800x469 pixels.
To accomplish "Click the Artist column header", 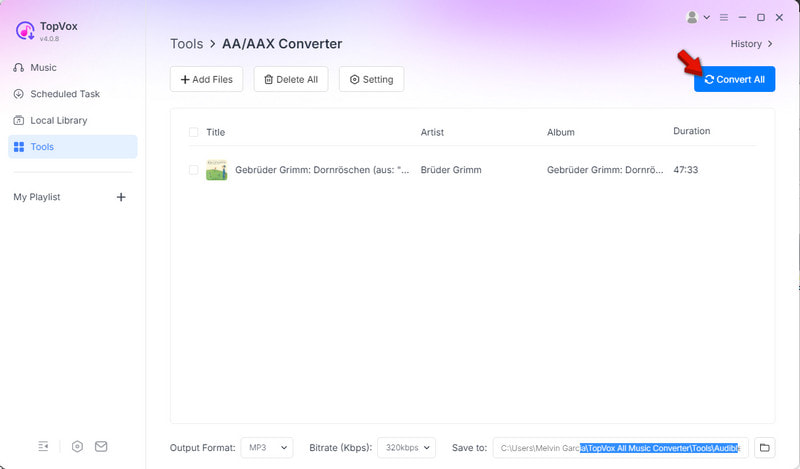I will click(x=432, y=132).
